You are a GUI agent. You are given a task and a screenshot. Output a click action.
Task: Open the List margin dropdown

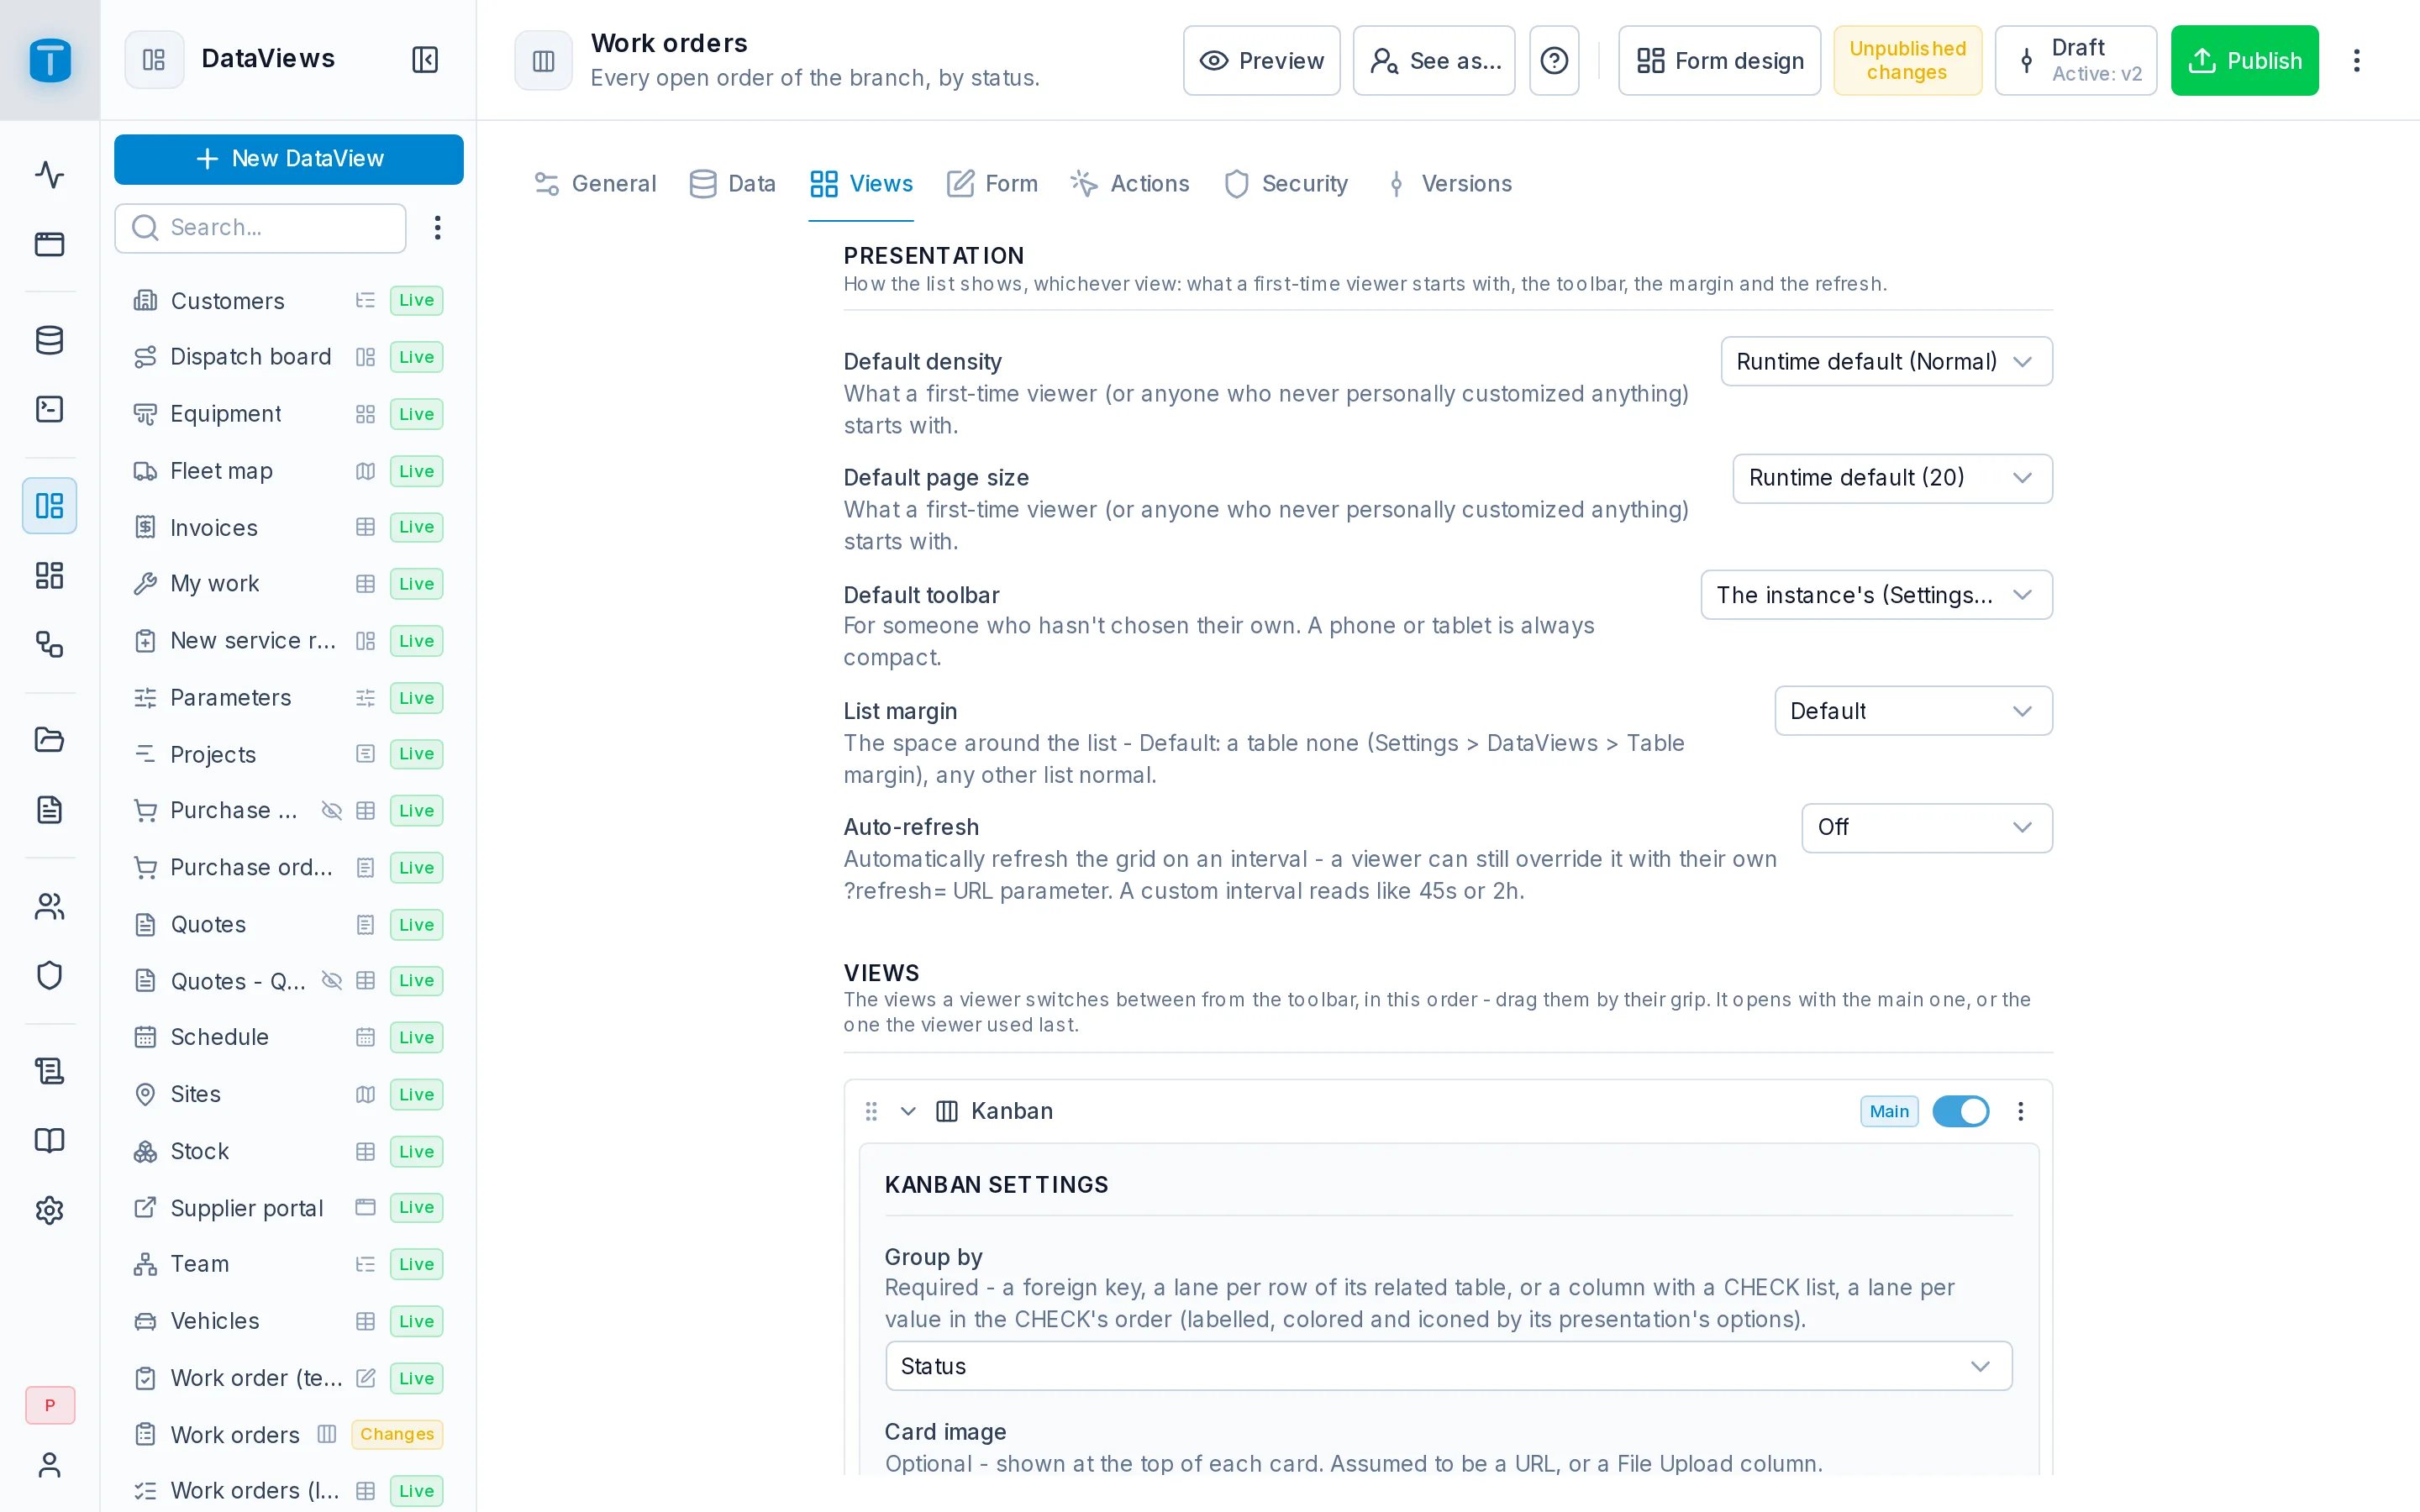(x=1913, y=711)
